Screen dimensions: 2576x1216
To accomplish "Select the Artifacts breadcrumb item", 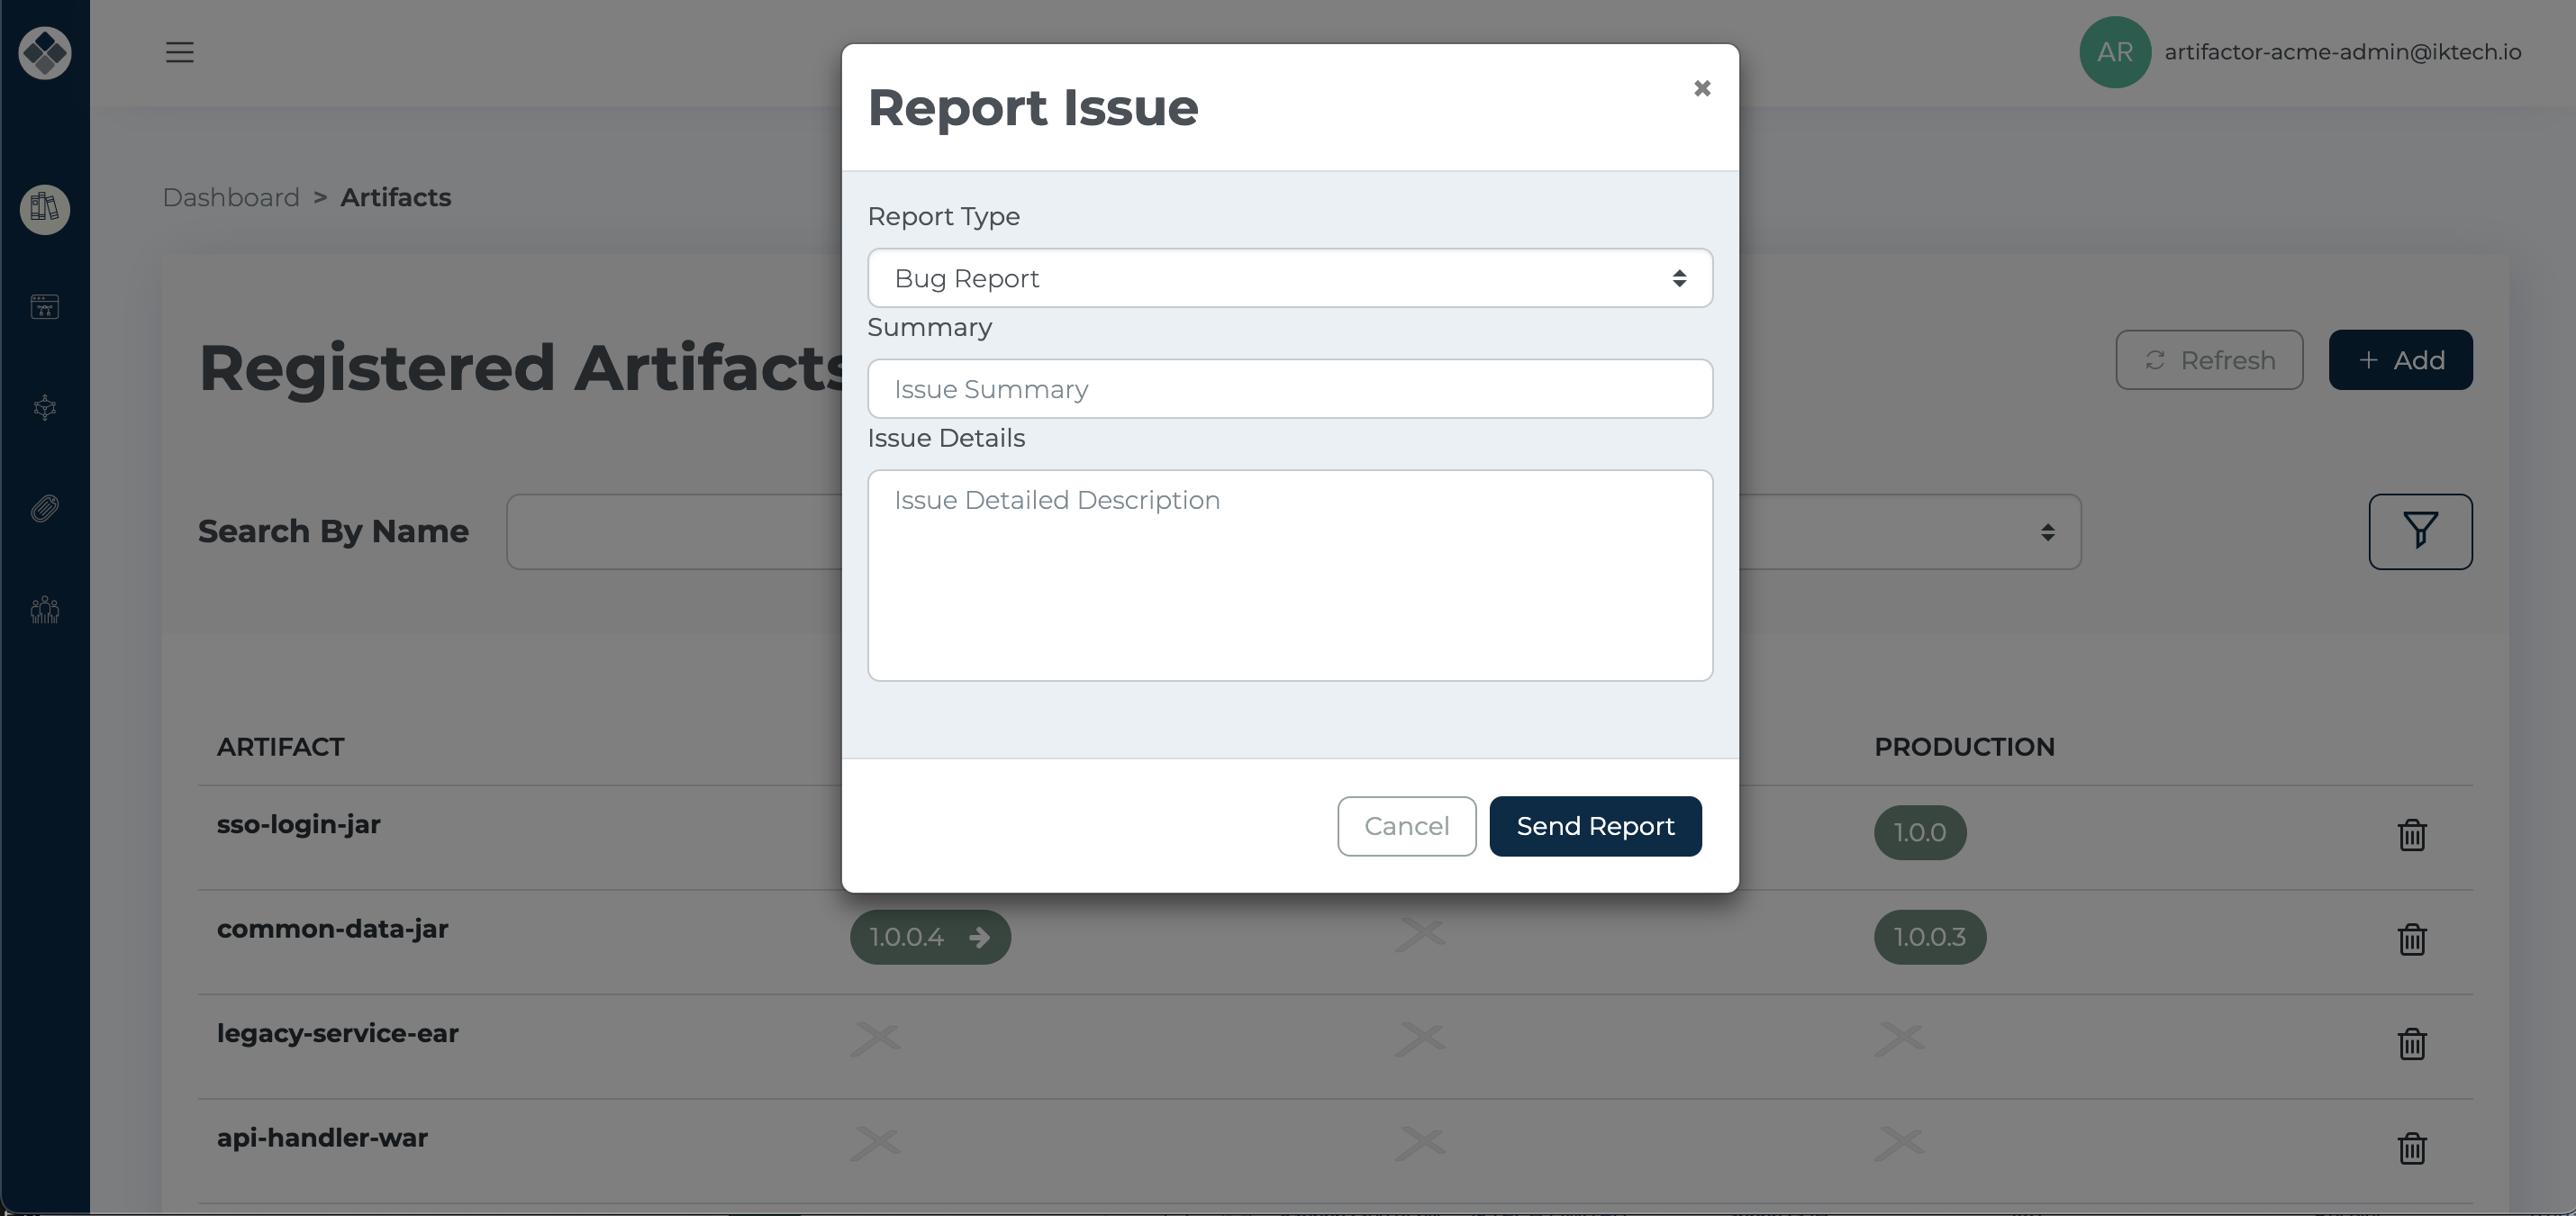I will 395,197.
